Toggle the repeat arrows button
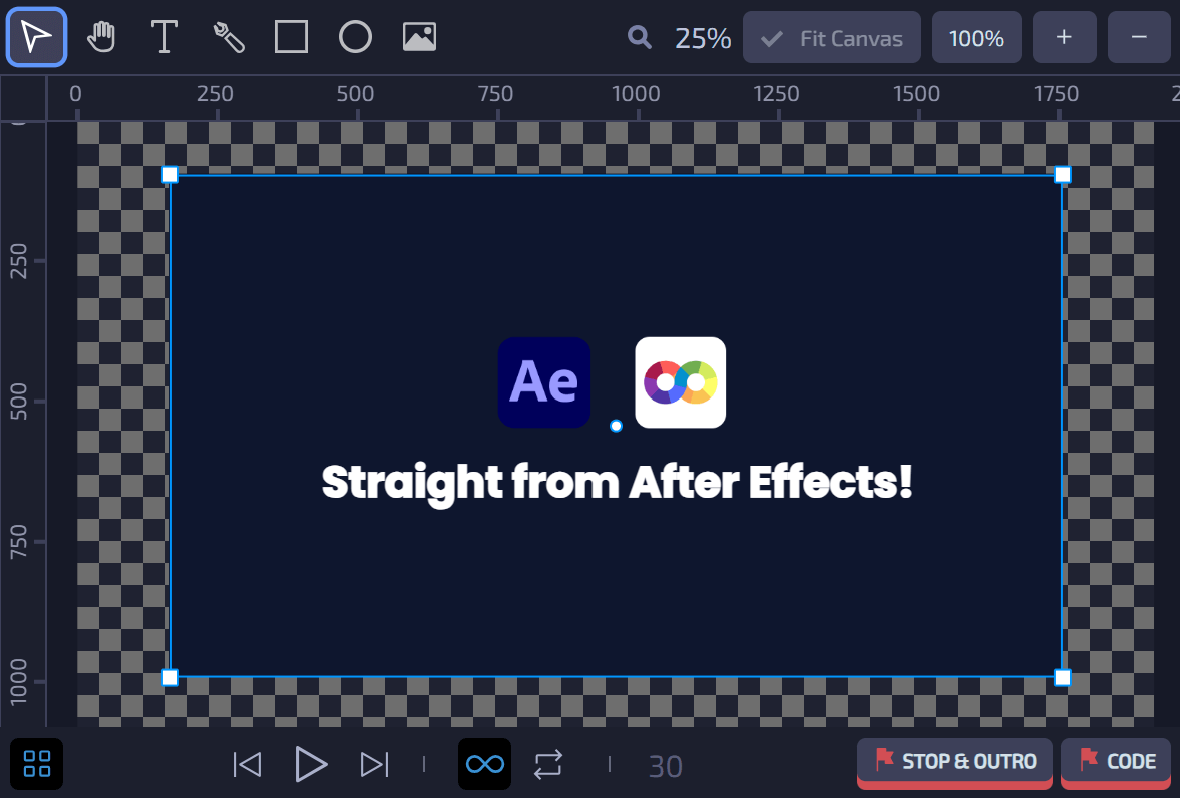This screenshot has height=798, width=1180. [x=548, y=765]
